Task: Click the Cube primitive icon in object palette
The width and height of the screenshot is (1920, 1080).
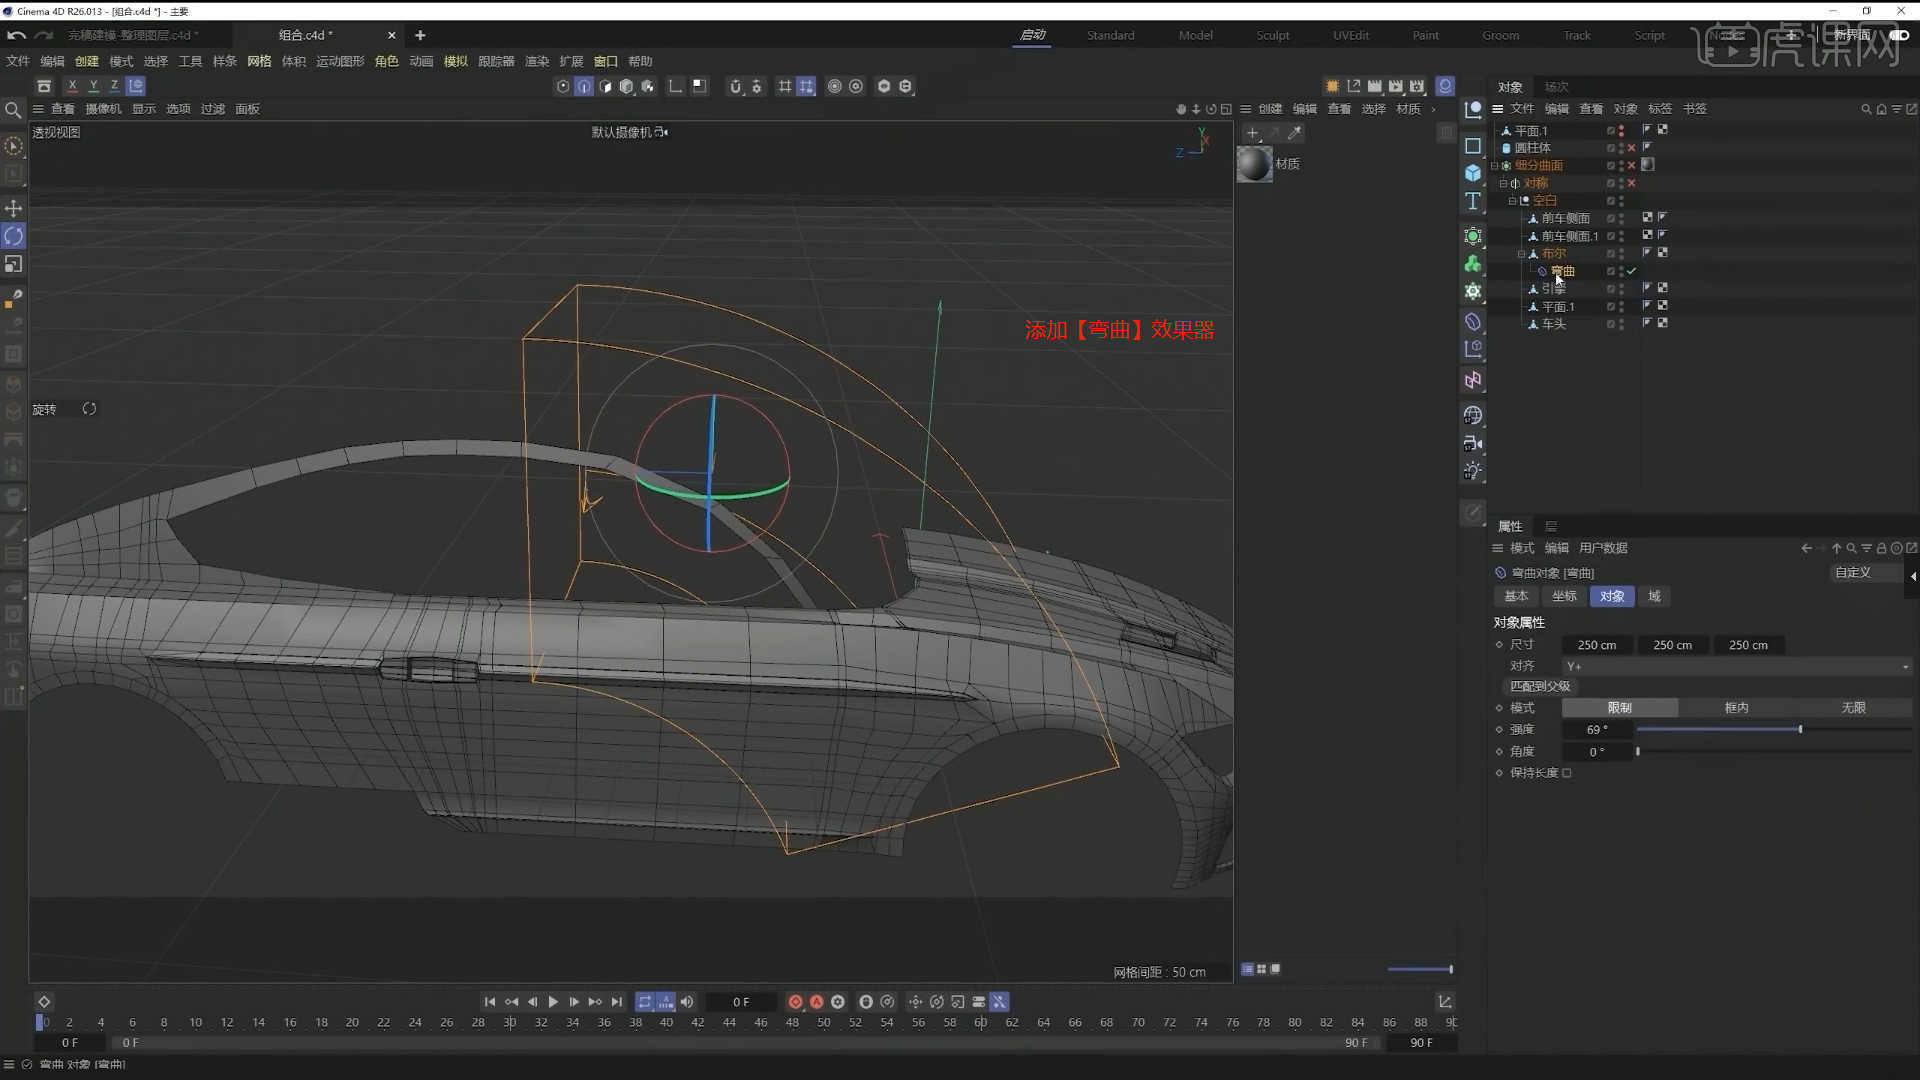Action: (1473, 173)
